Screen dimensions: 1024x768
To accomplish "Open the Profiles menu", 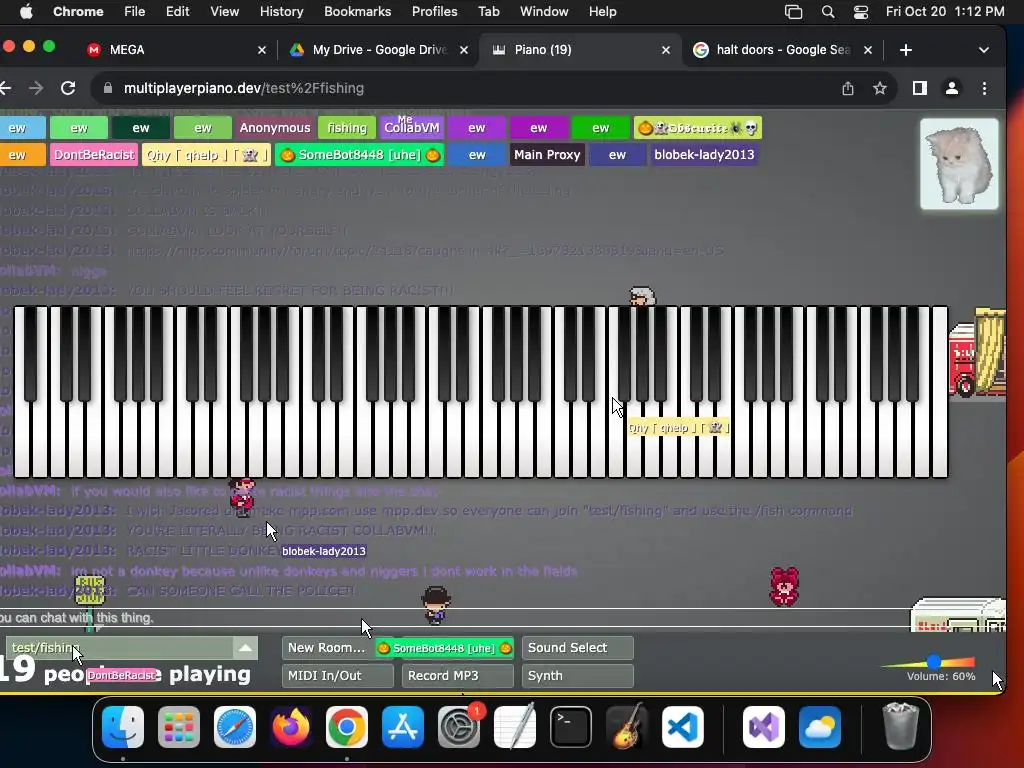I will [x=434, y=12].
